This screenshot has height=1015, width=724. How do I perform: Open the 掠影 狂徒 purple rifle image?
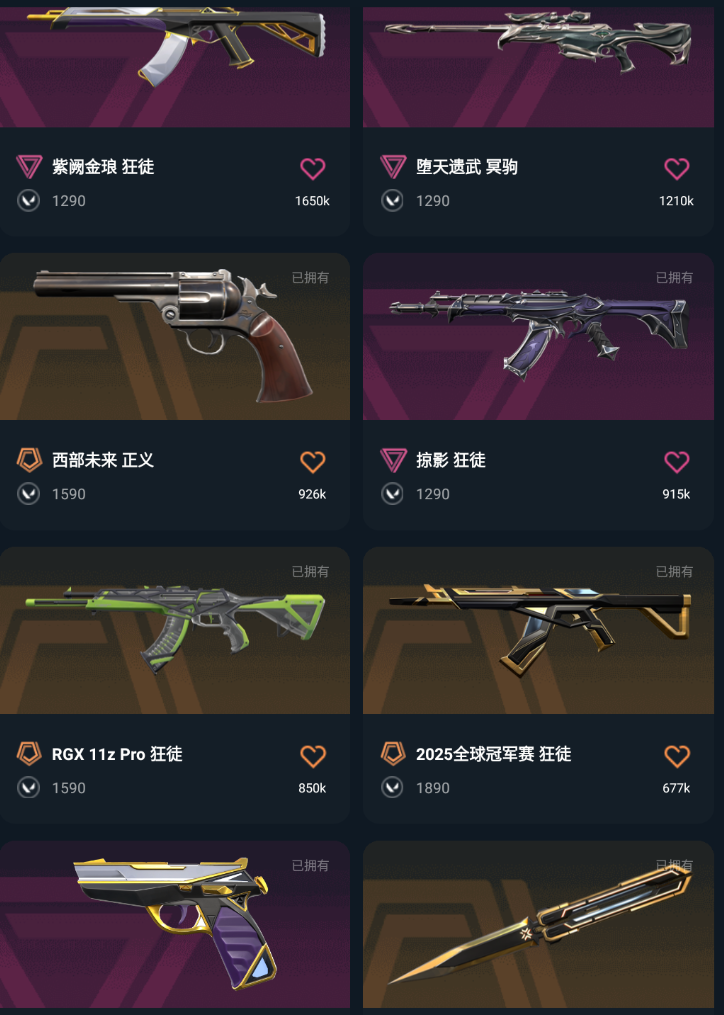pyautogui.click(x=538, y=337)
